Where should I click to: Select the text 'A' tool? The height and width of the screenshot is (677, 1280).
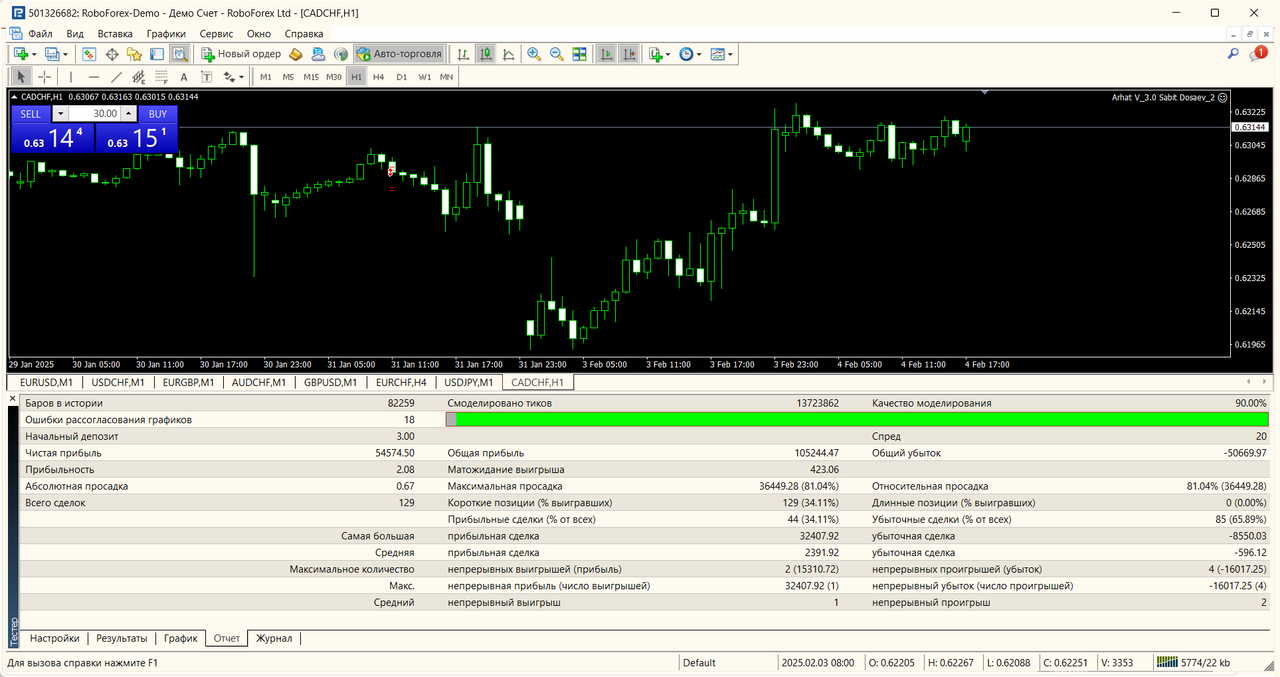[x=184, y=76]
